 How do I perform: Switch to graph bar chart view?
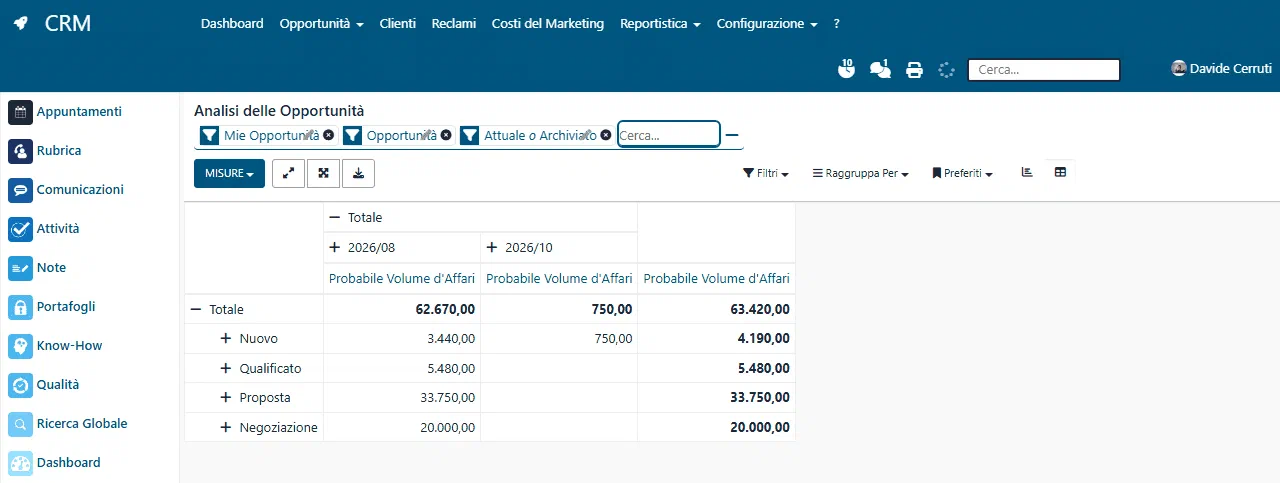coord(1027,172)
